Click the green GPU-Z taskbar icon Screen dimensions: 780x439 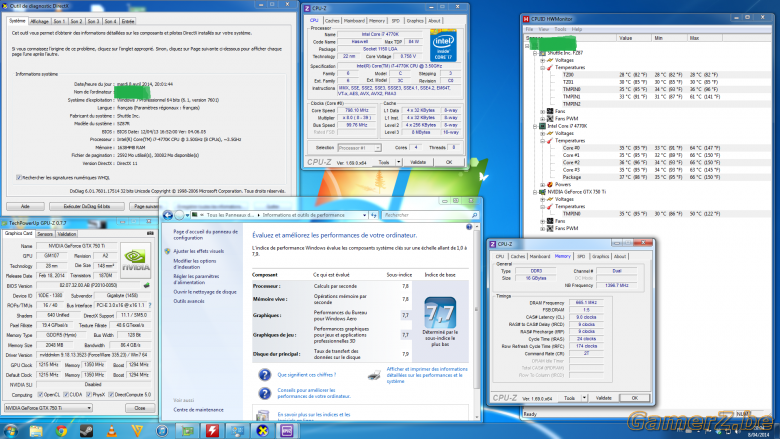pyautogui.click(x=188, y=431)
